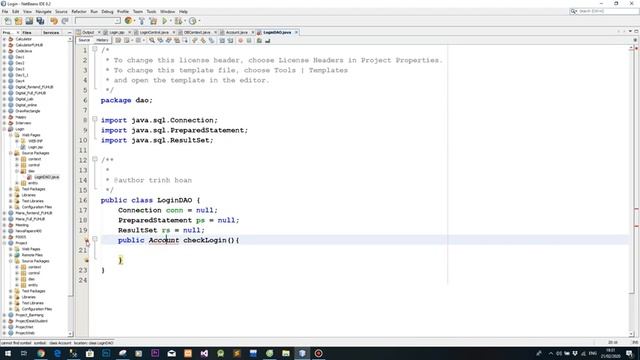Select LoginDAO.java in the project tree

pyautogui.click(x=47, y=177)
